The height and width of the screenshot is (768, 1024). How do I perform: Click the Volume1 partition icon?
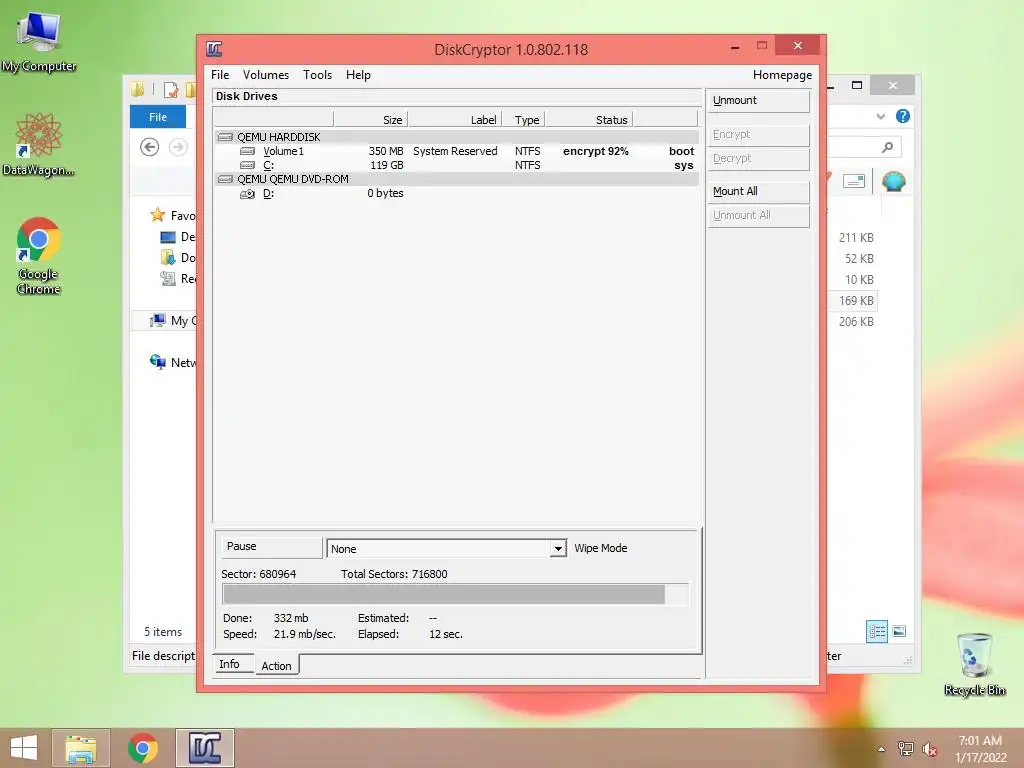[248, 152]
